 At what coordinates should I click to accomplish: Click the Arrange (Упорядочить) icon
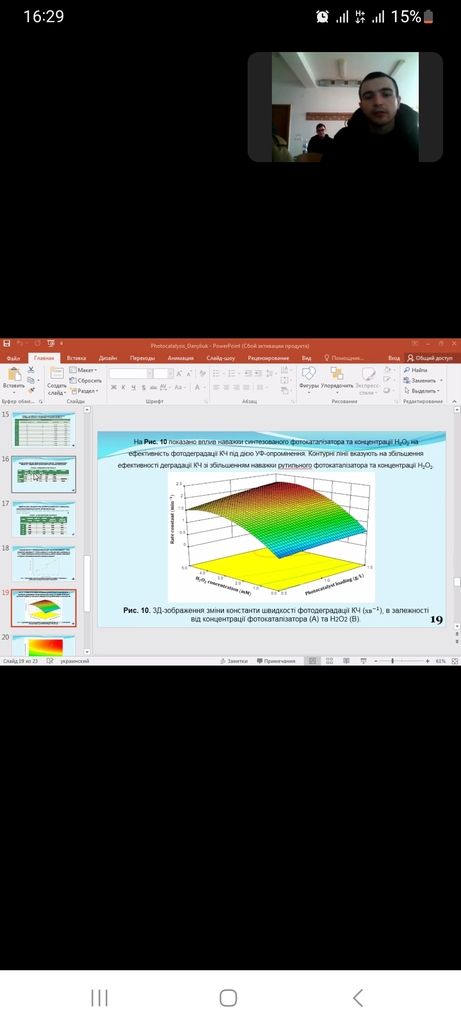click(337, 374)
